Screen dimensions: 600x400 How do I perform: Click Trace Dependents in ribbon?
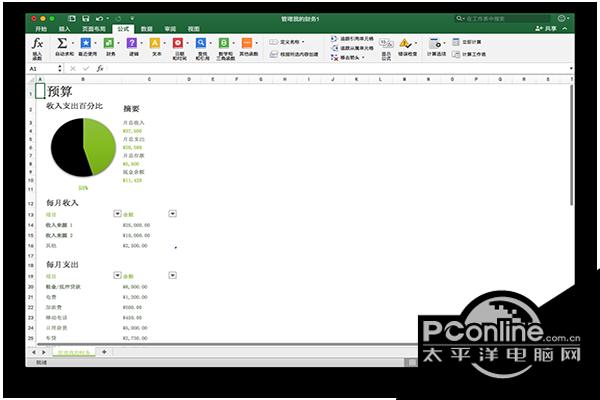352,48
